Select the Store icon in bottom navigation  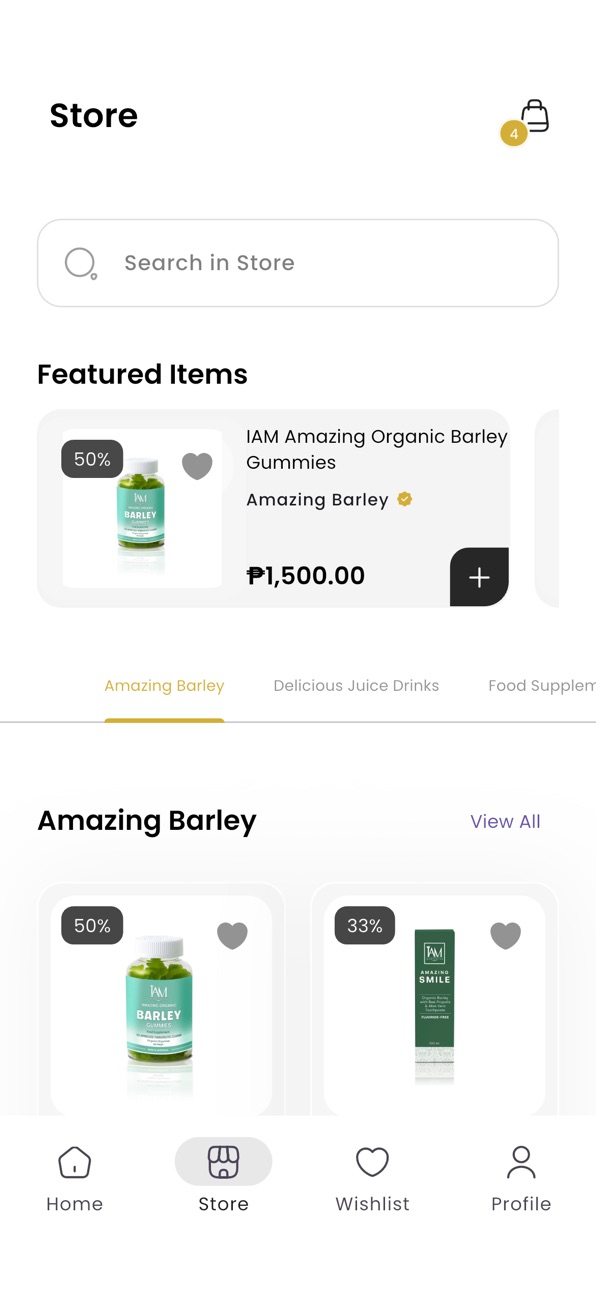223,1162
